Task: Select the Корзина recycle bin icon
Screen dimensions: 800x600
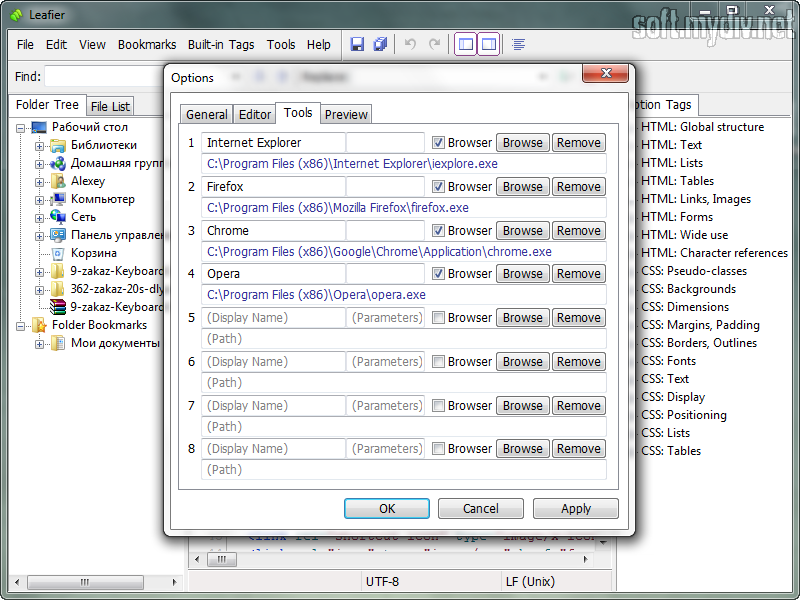Action: pyautogui.click(x=58, y=253)
